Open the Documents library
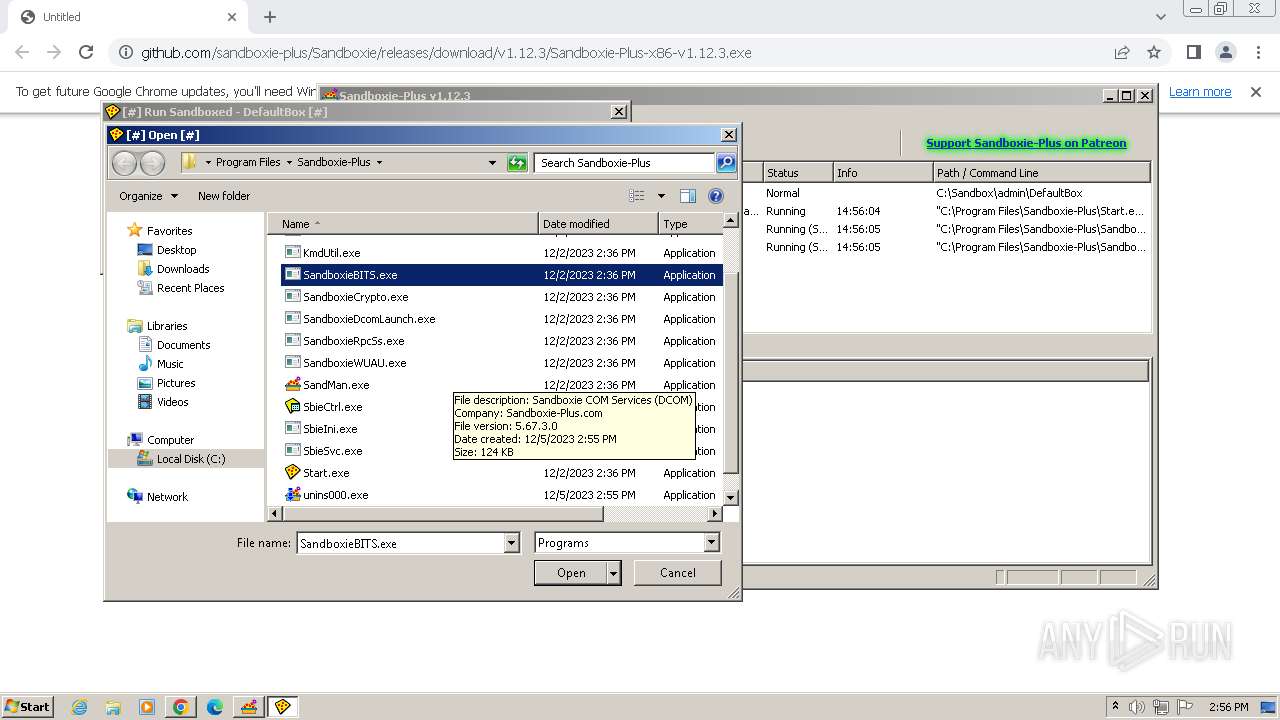 coord(183,345)
